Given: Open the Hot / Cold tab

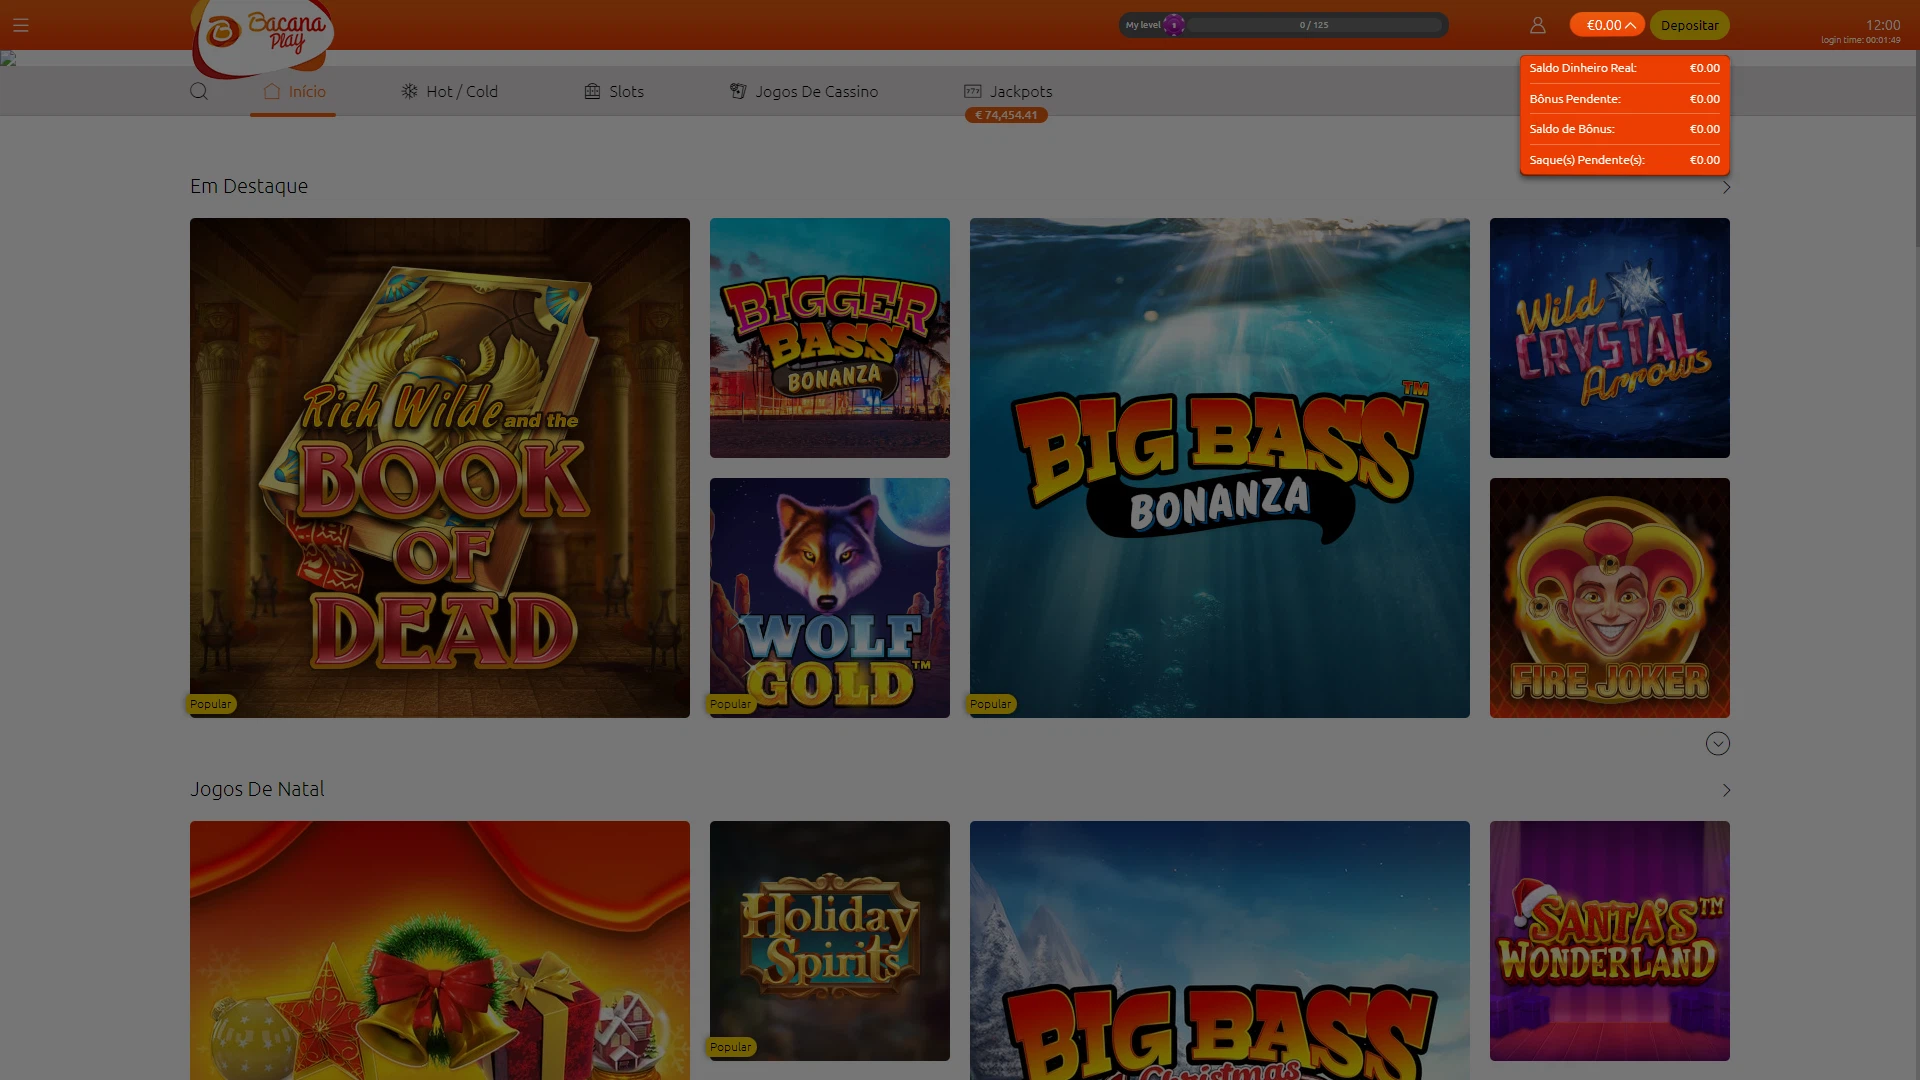Looking at the screenshot, I should pyautogui.click(x=449, y=91).
